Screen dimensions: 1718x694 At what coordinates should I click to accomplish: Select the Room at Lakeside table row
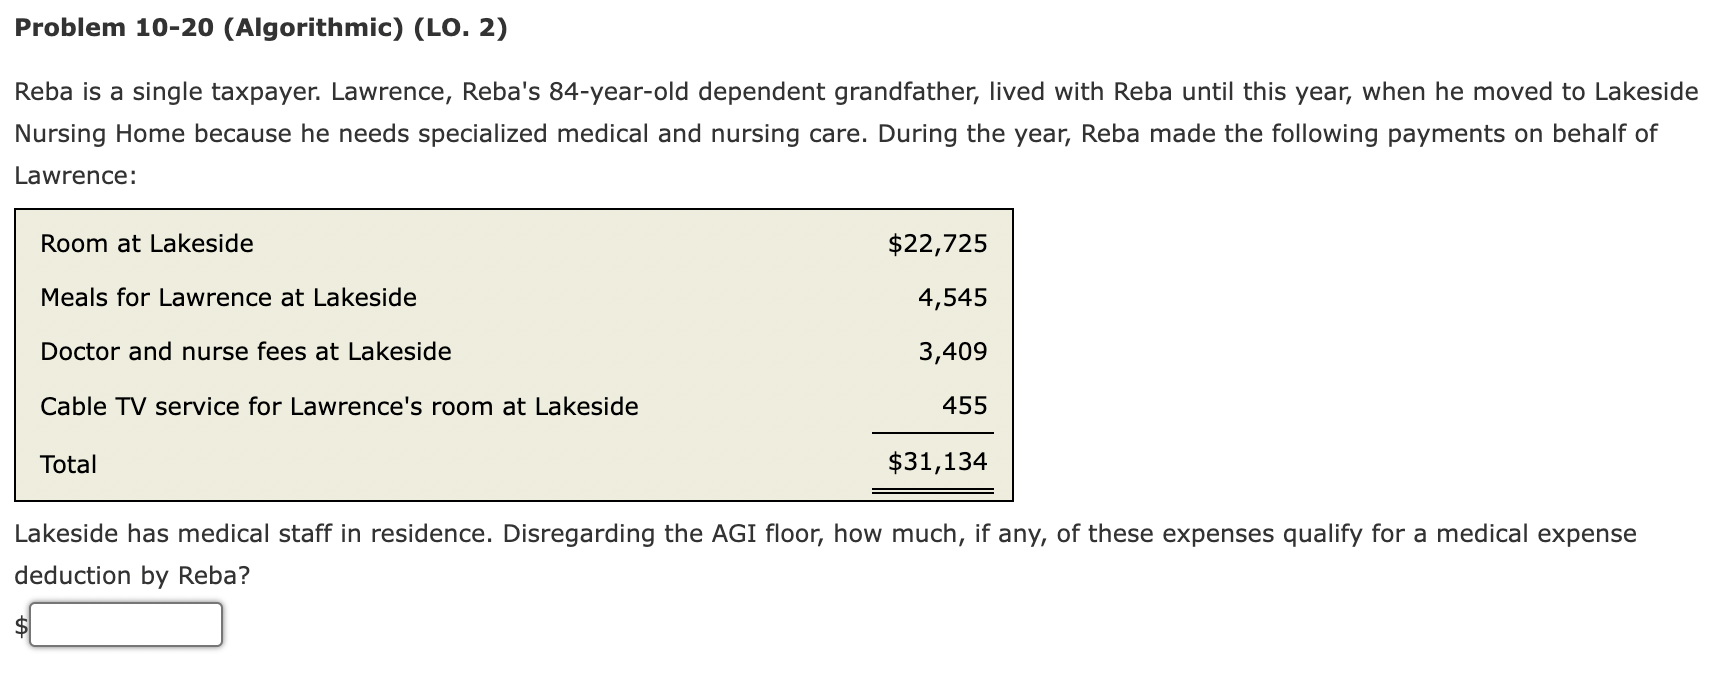tap(146, 243)
